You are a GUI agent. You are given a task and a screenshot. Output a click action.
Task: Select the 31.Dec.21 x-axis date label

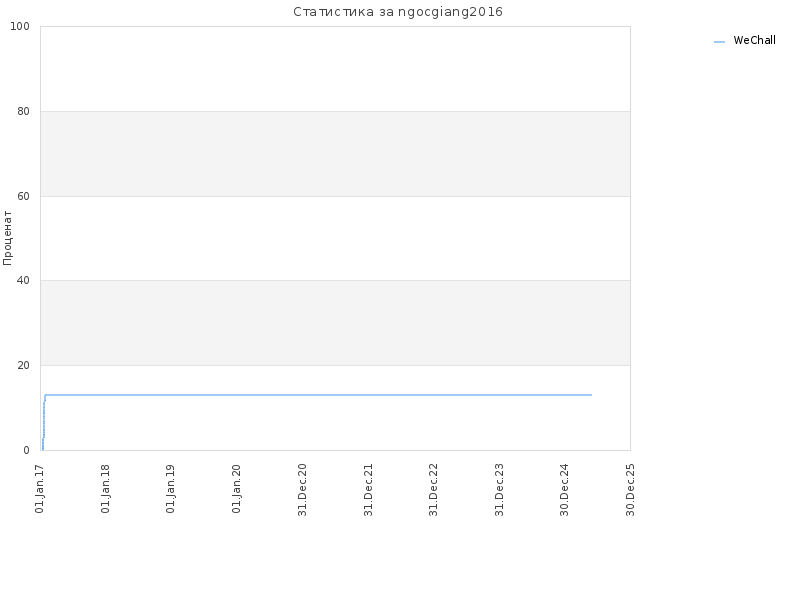(x=368, y=490)
